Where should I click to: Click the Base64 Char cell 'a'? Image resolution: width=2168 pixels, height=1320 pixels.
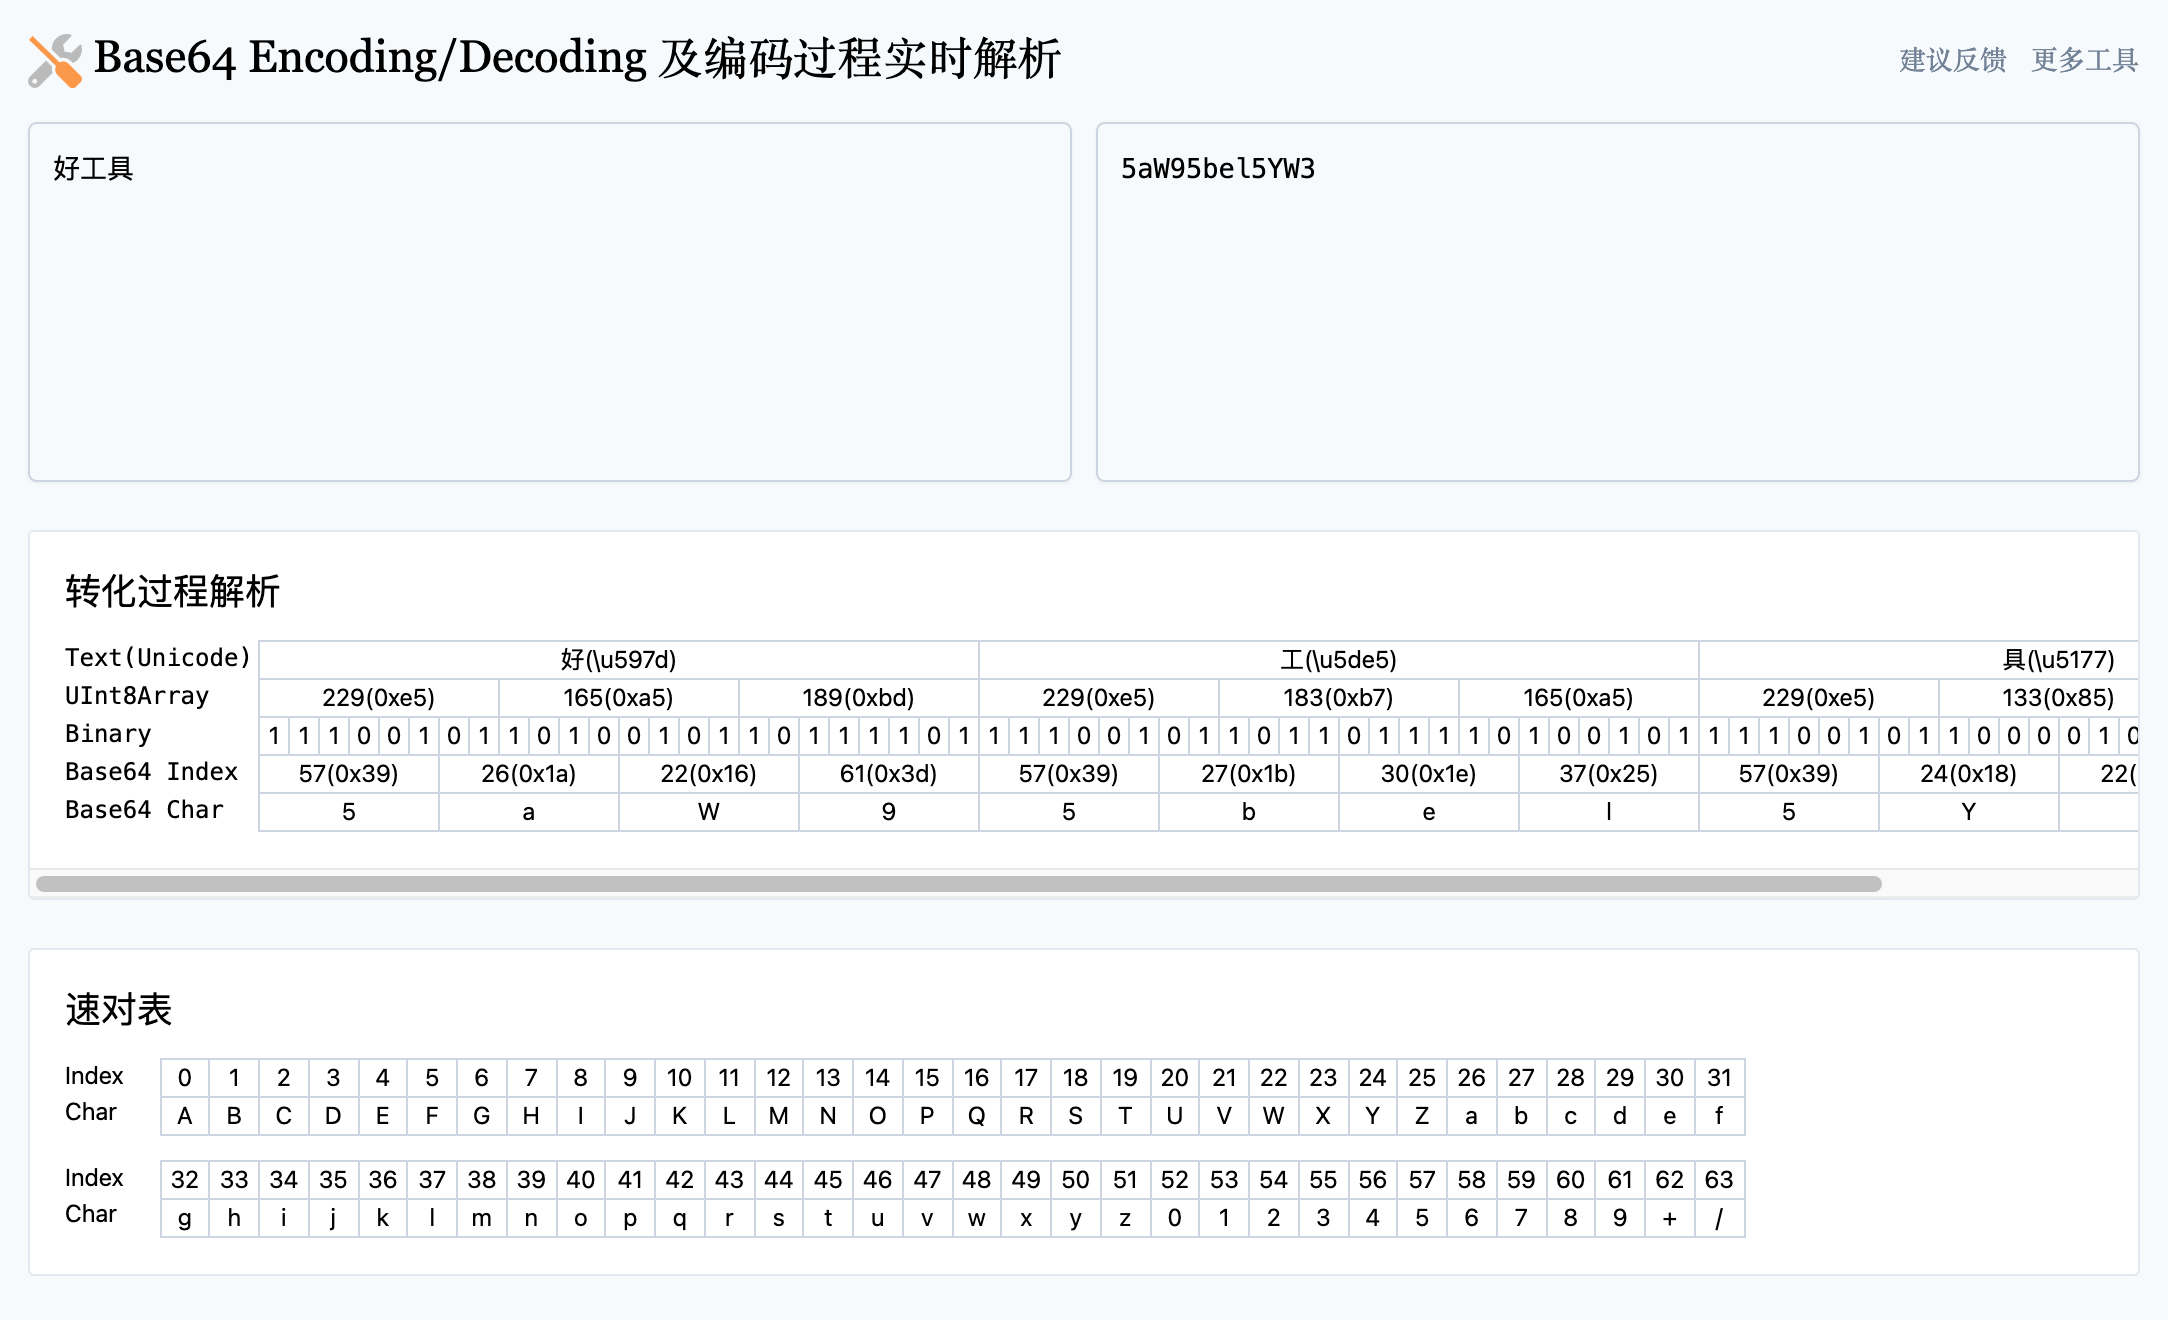[x=529, y=812]
